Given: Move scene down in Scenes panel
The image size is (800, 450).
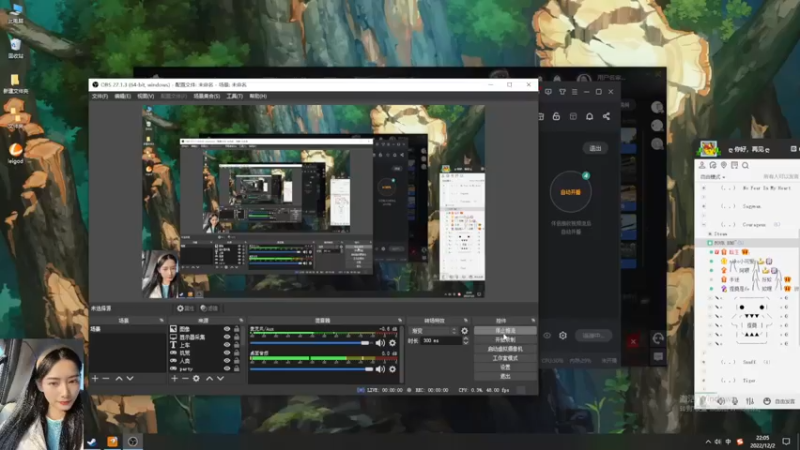Looking at the screenshot, I should tap(130, 379).
